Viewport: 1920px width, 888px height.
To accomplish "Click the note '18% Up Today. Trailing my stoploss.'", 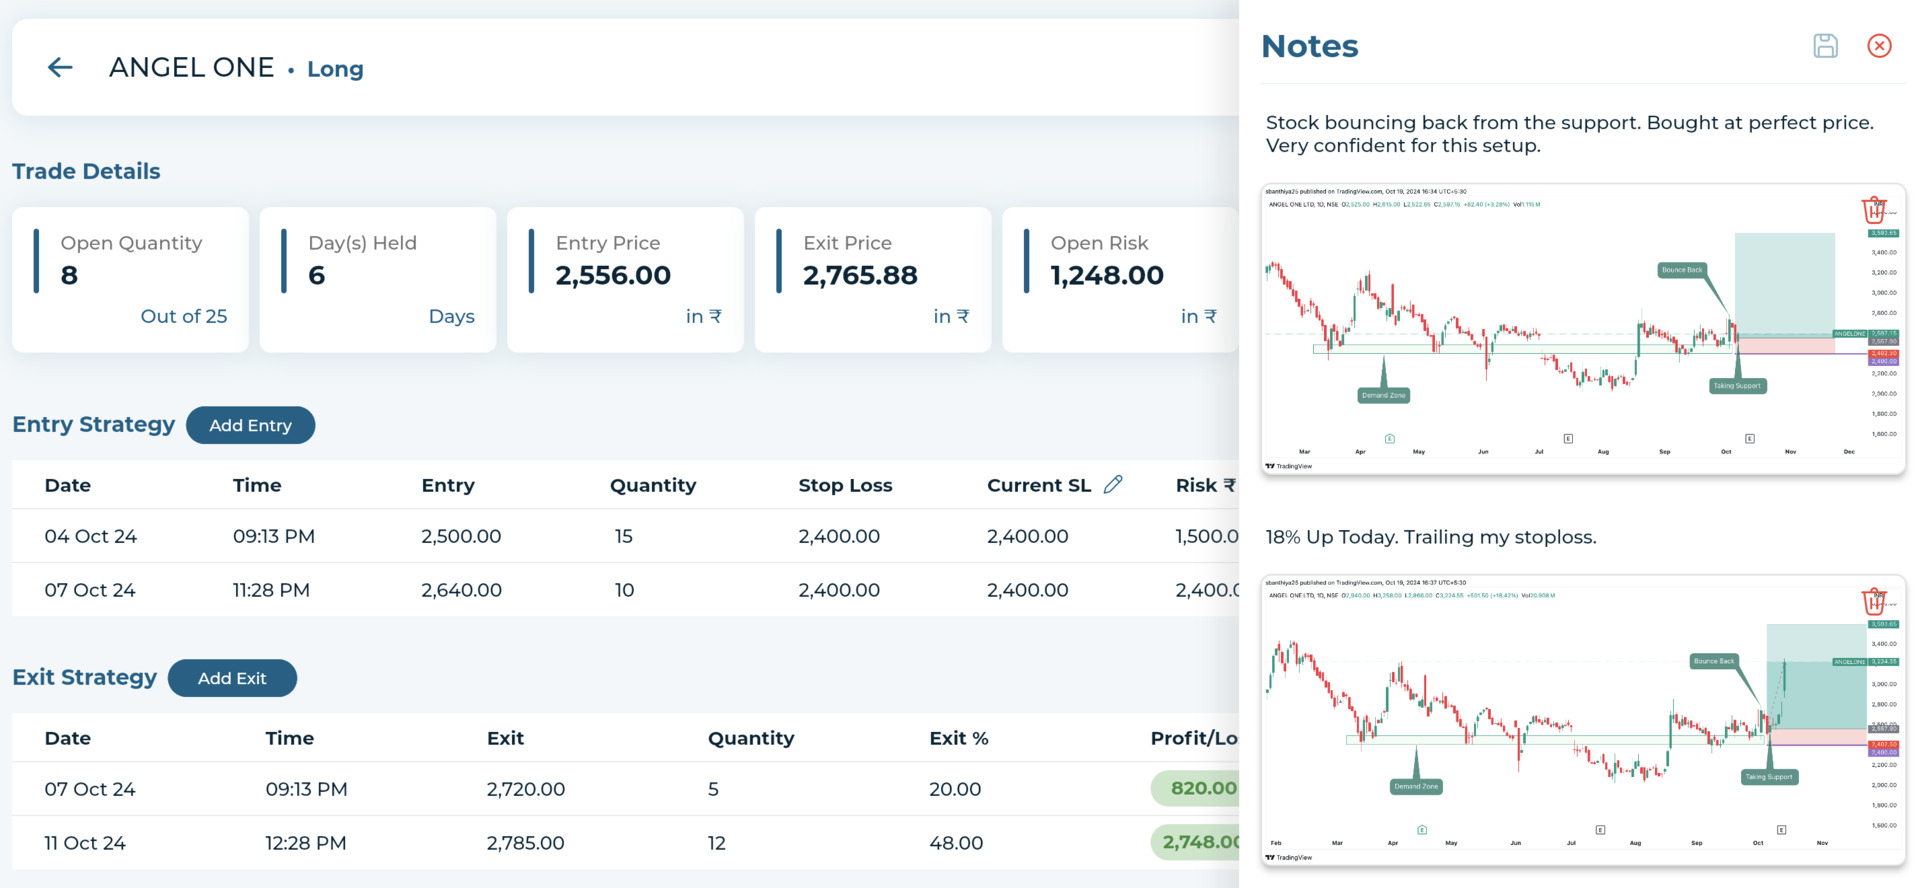I will click(x=1430, y=537).
